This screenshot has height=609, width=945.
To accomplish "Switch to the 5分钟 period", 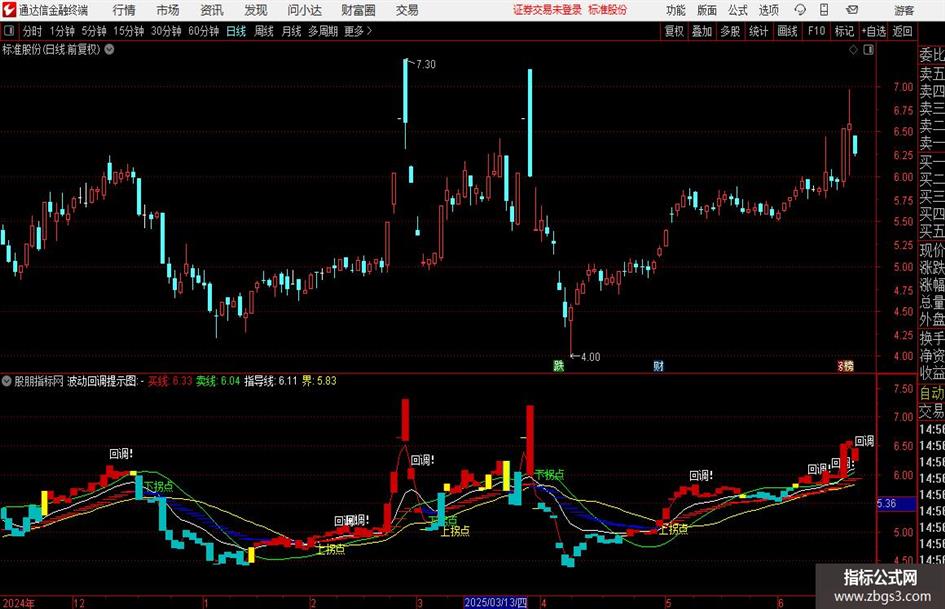I will (x=93, y=31).
